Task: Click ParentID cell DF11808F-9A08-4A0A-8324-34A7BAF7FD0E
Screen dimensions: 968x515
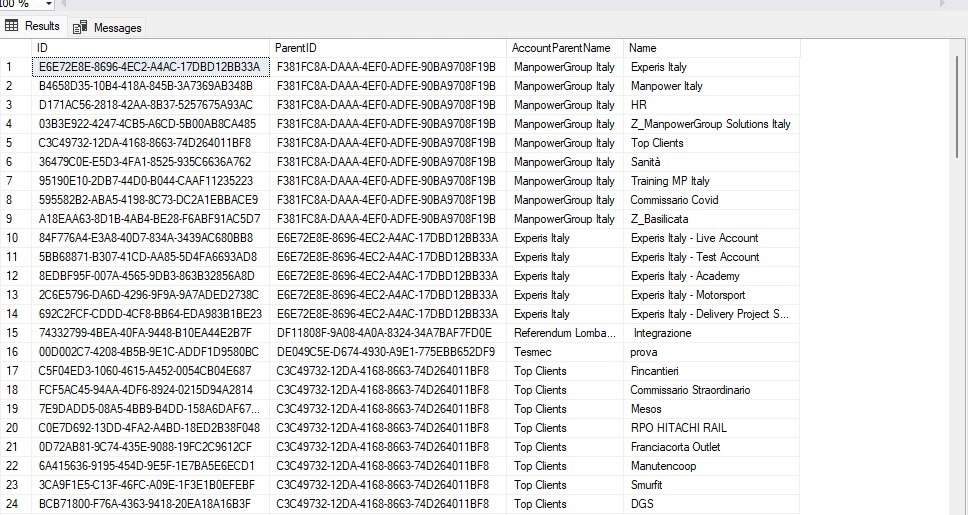Action: 388,333
